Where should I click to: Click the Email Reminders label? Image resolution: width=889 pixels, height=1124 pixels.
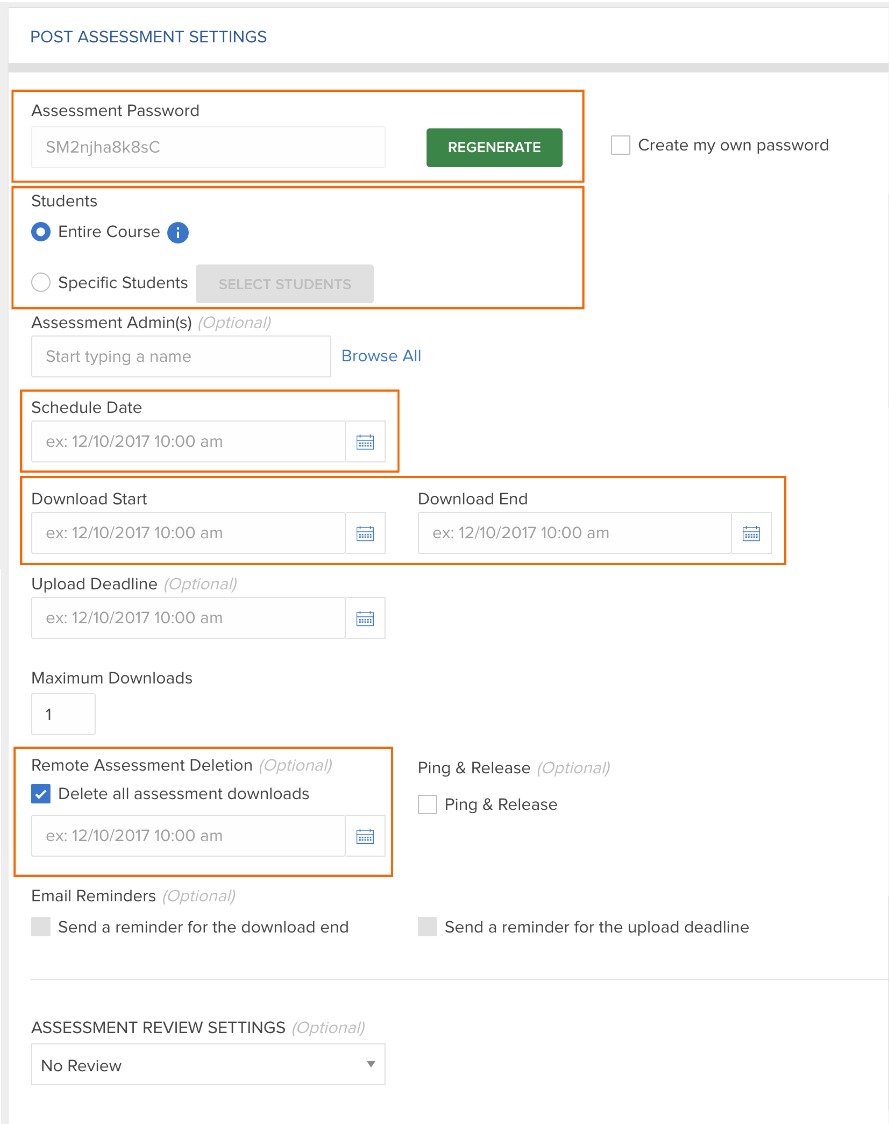(93, 896)
